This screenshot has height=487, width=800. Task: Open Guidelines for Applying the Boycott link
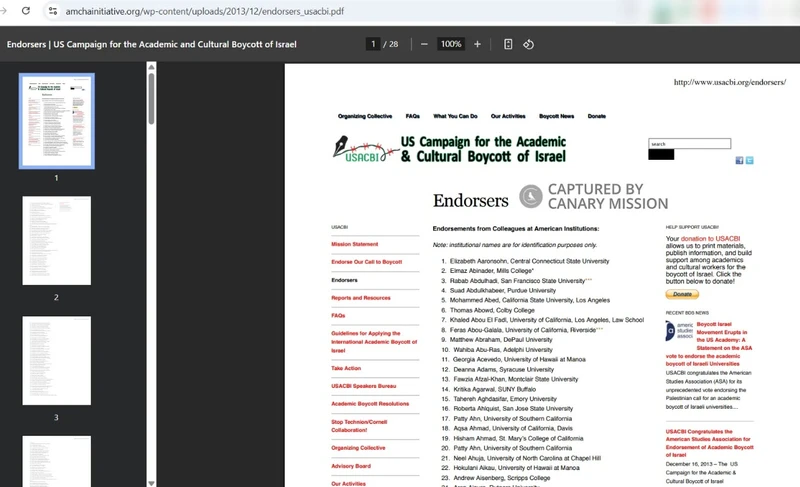(374, 342)
